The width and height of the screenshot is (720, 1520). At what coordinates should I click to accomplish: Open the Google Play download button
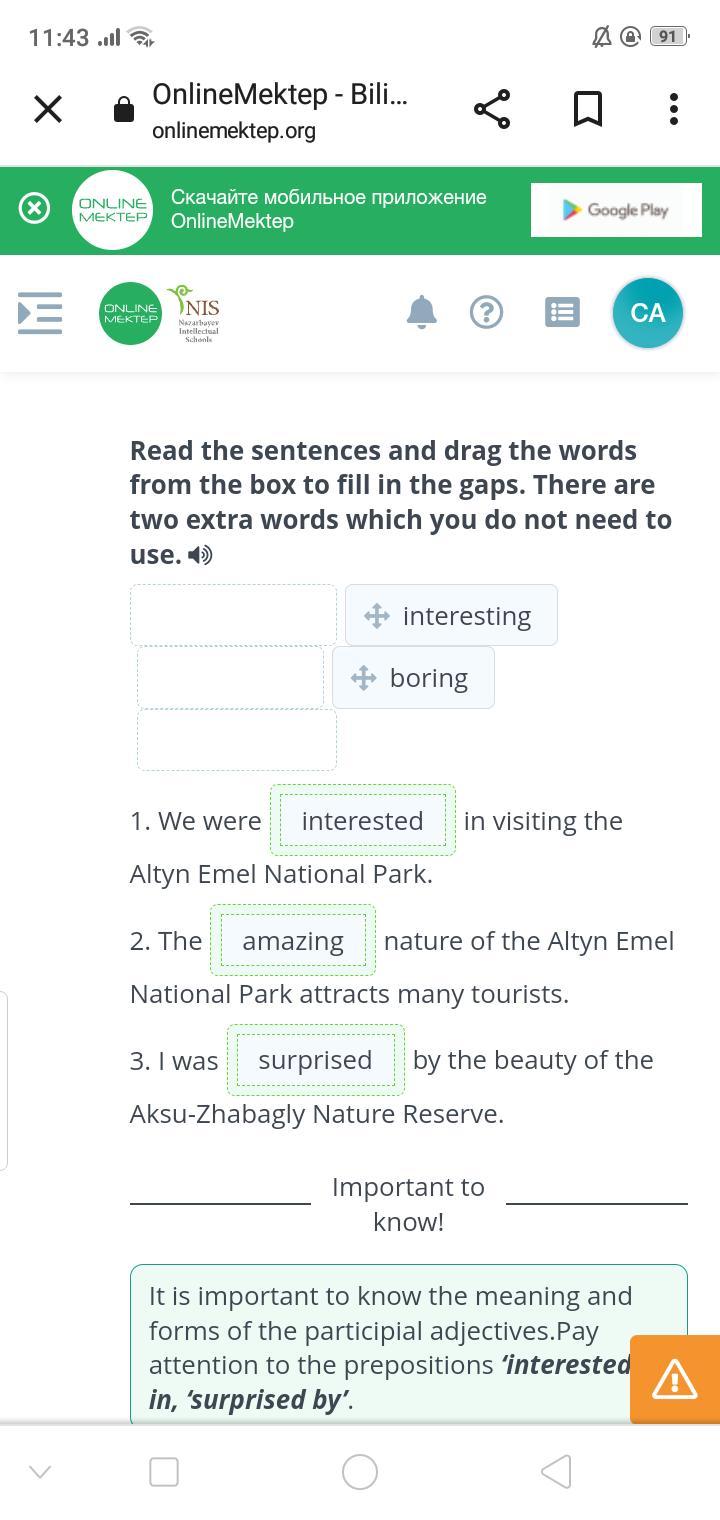[616, 210]
